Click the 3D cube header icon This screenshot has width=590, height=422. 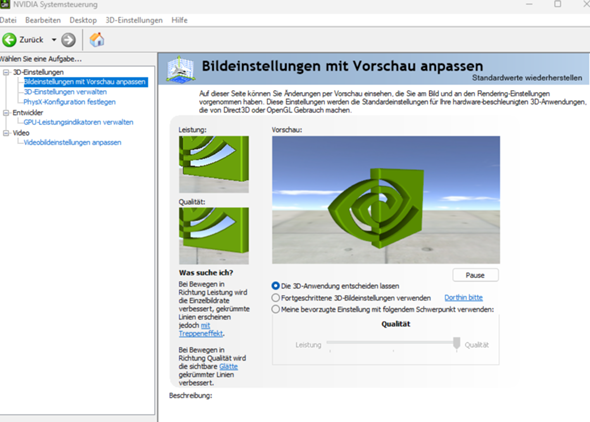pyautogui.click(x=181, y=69)
